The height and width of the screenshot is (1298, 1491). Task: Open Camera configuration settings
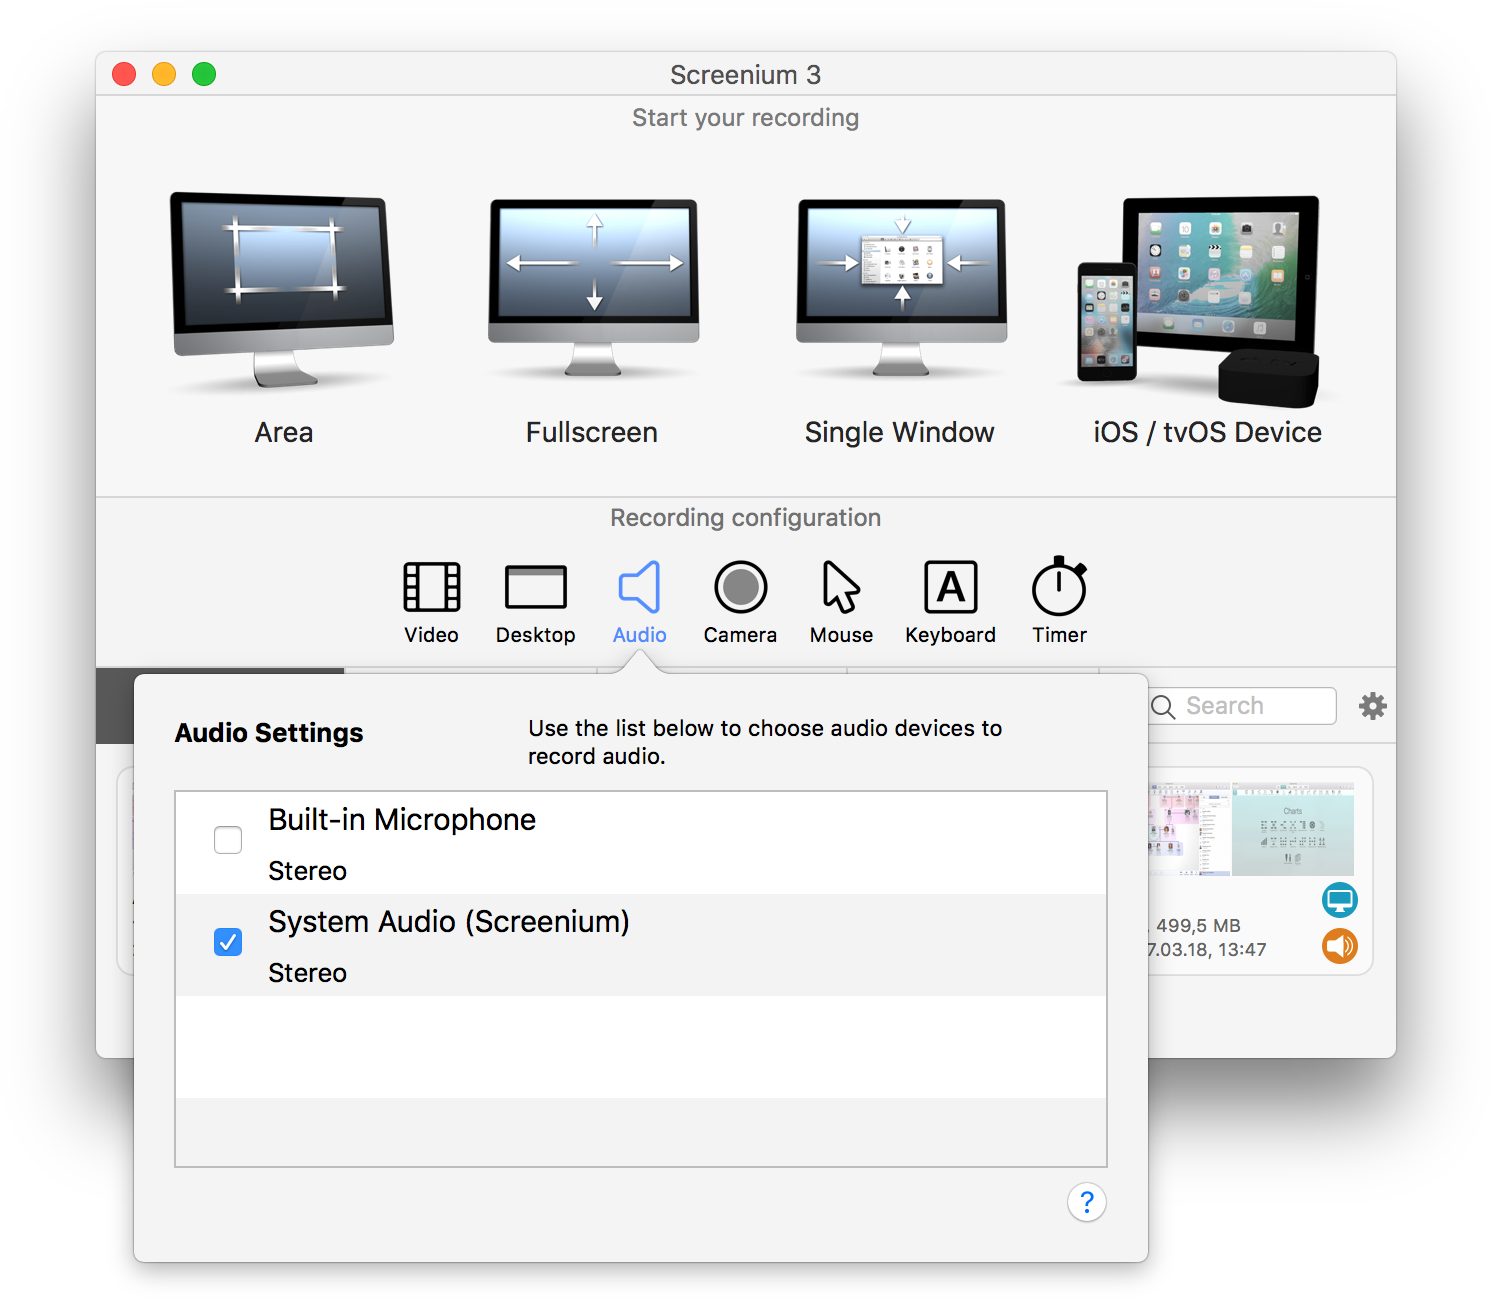coord(740,603)
